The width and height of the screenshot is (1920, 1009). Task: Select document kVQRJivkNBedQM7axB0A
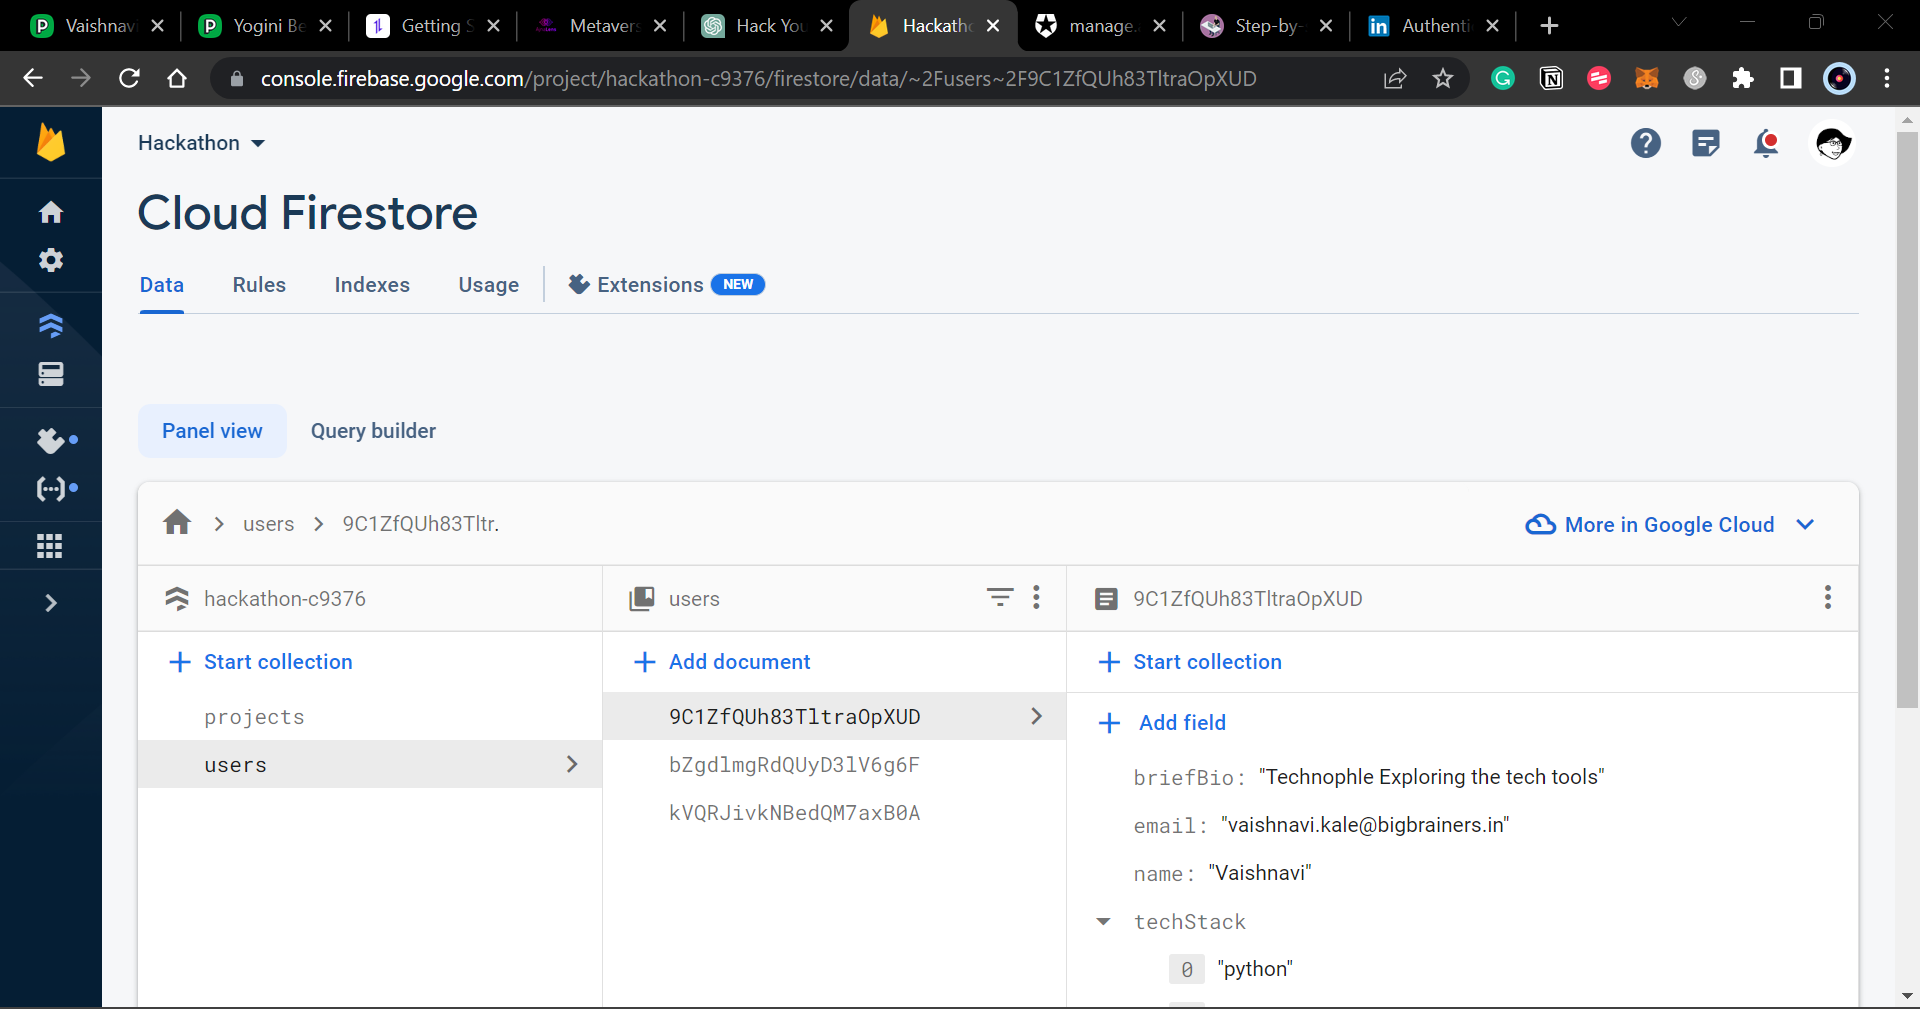pos(835,813)
